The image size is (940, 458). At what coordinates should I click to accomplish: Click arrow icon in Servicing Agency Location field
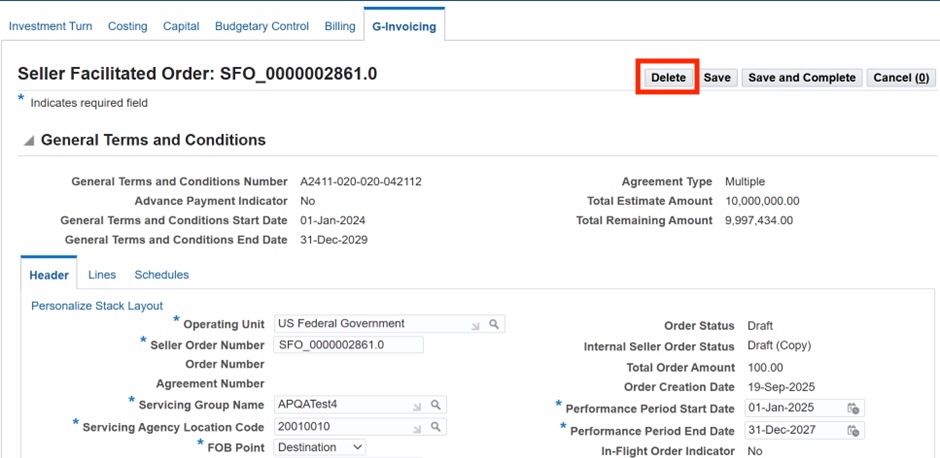(x=417, y=427)
